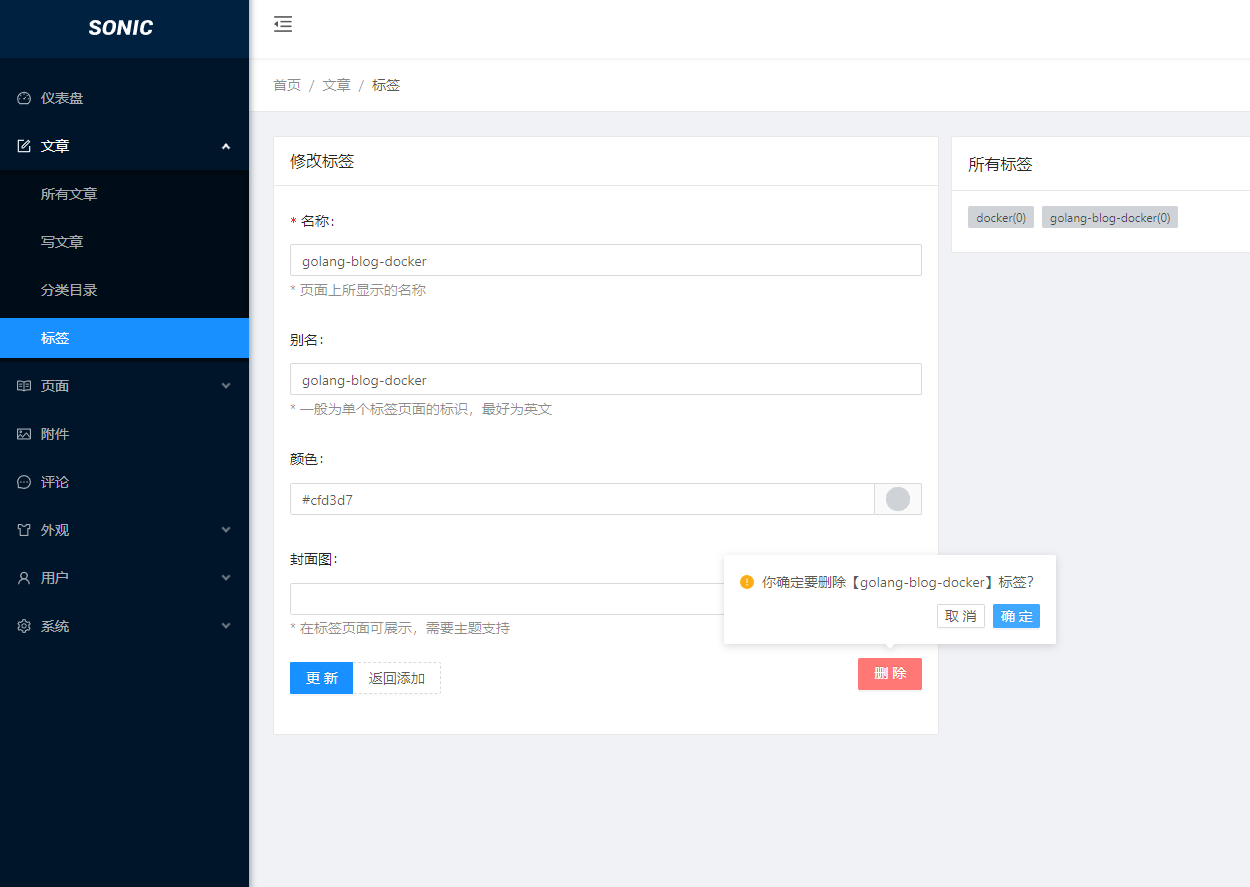The height and width of the screenshot is (887, 1250).
Task: Expand the 用户 submenu chevron
Action: [226, 578]
